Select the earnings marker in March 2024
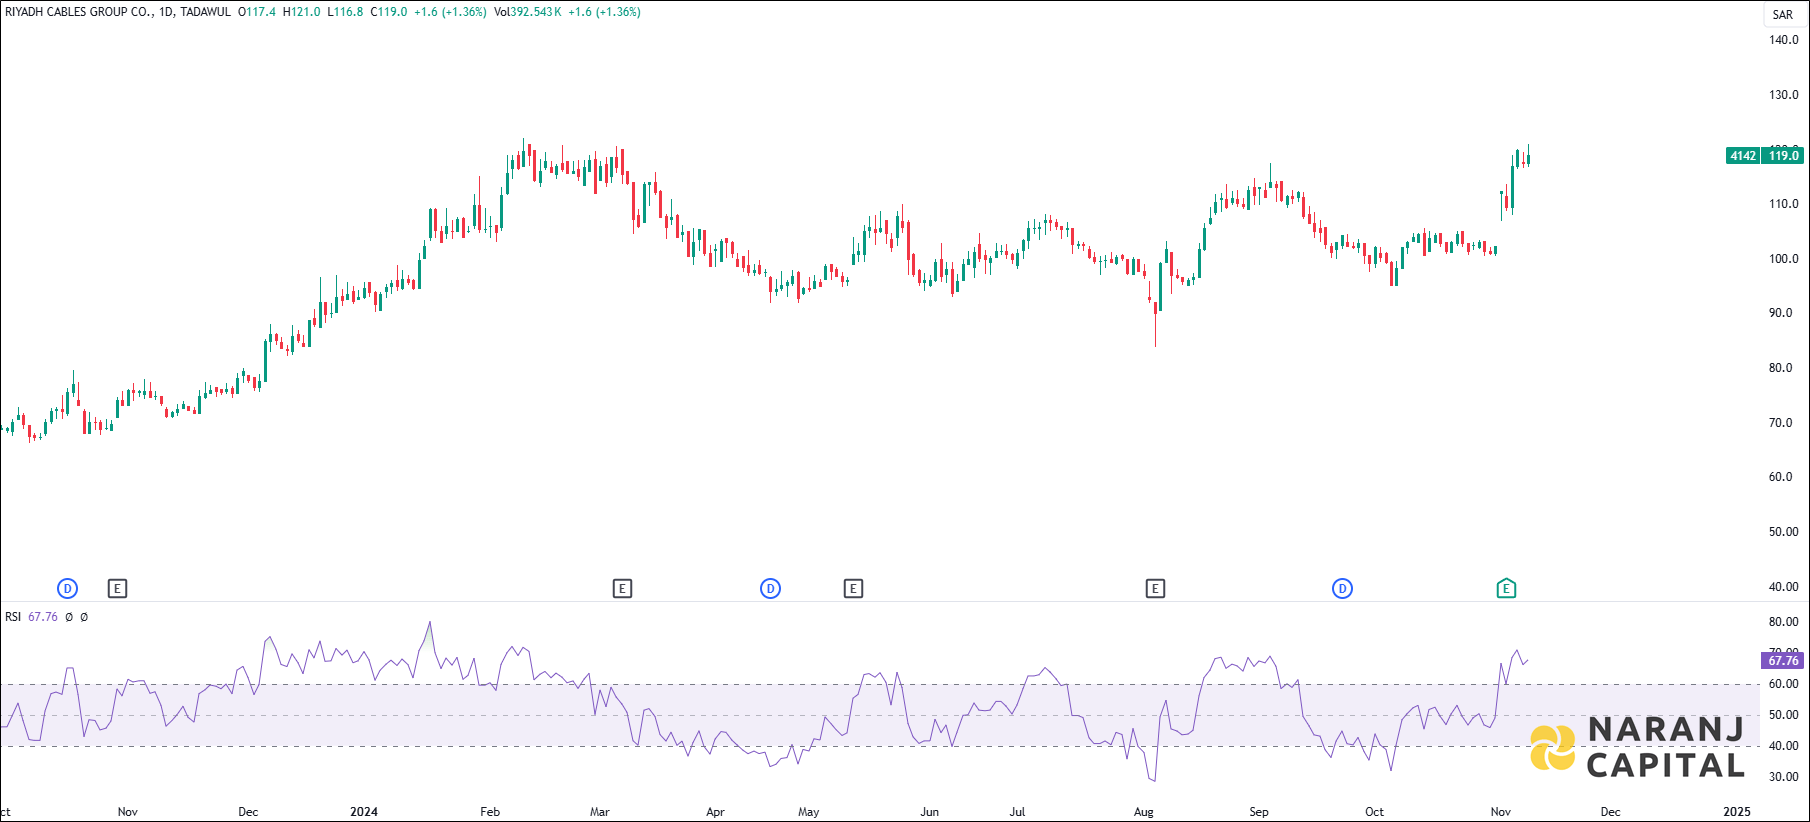 click(622, 588)
